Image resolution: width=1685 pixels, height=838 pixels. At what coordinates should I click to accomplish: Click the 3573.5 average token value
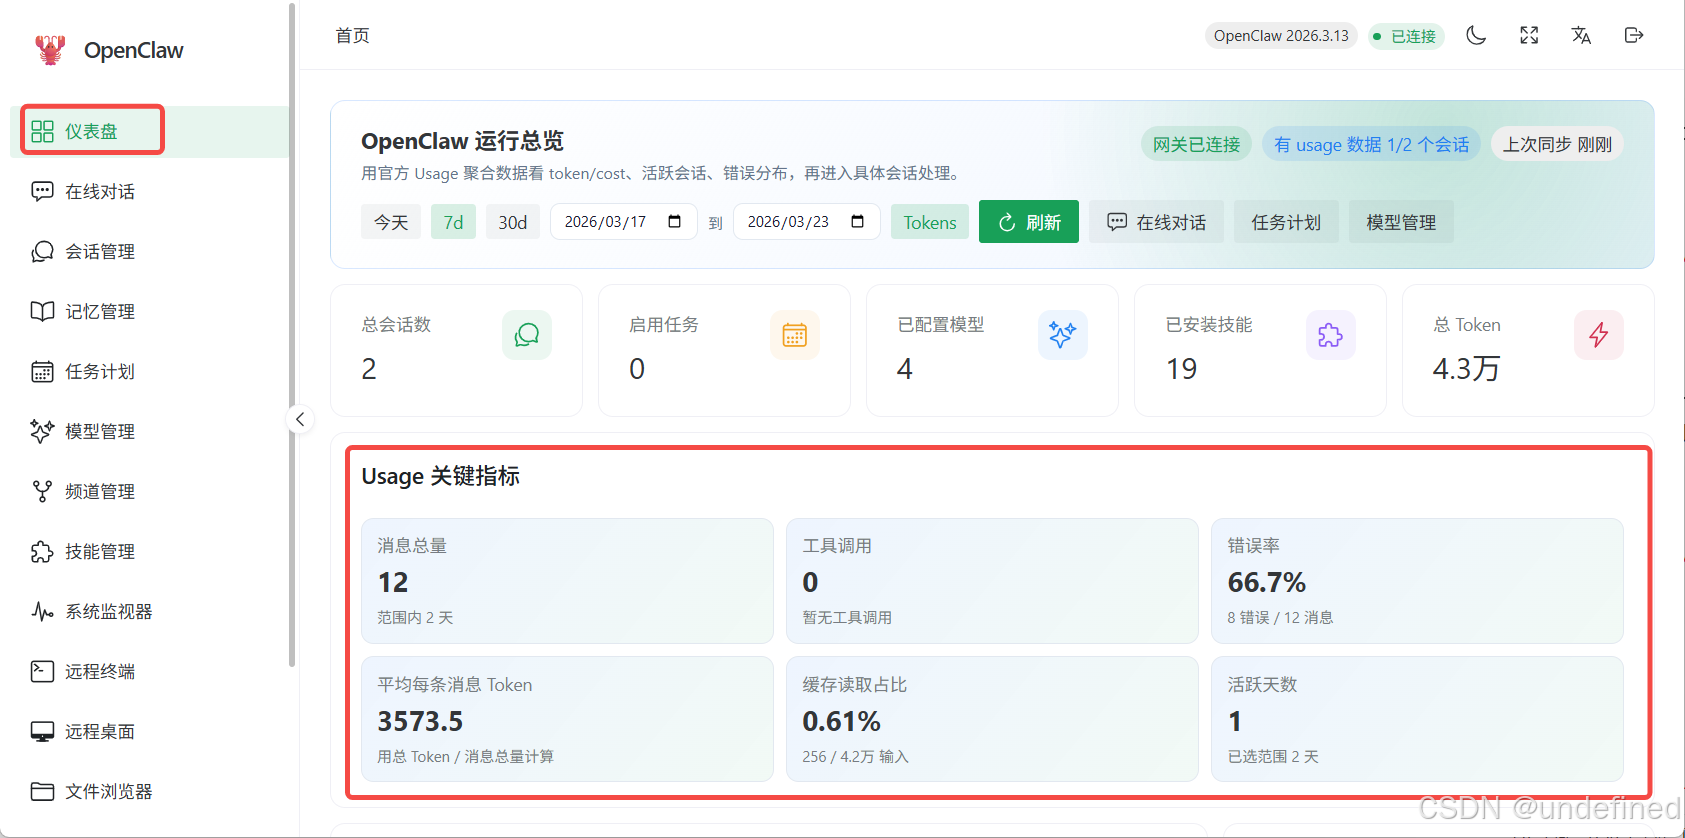pyautogui.click(x=420, y=721)
